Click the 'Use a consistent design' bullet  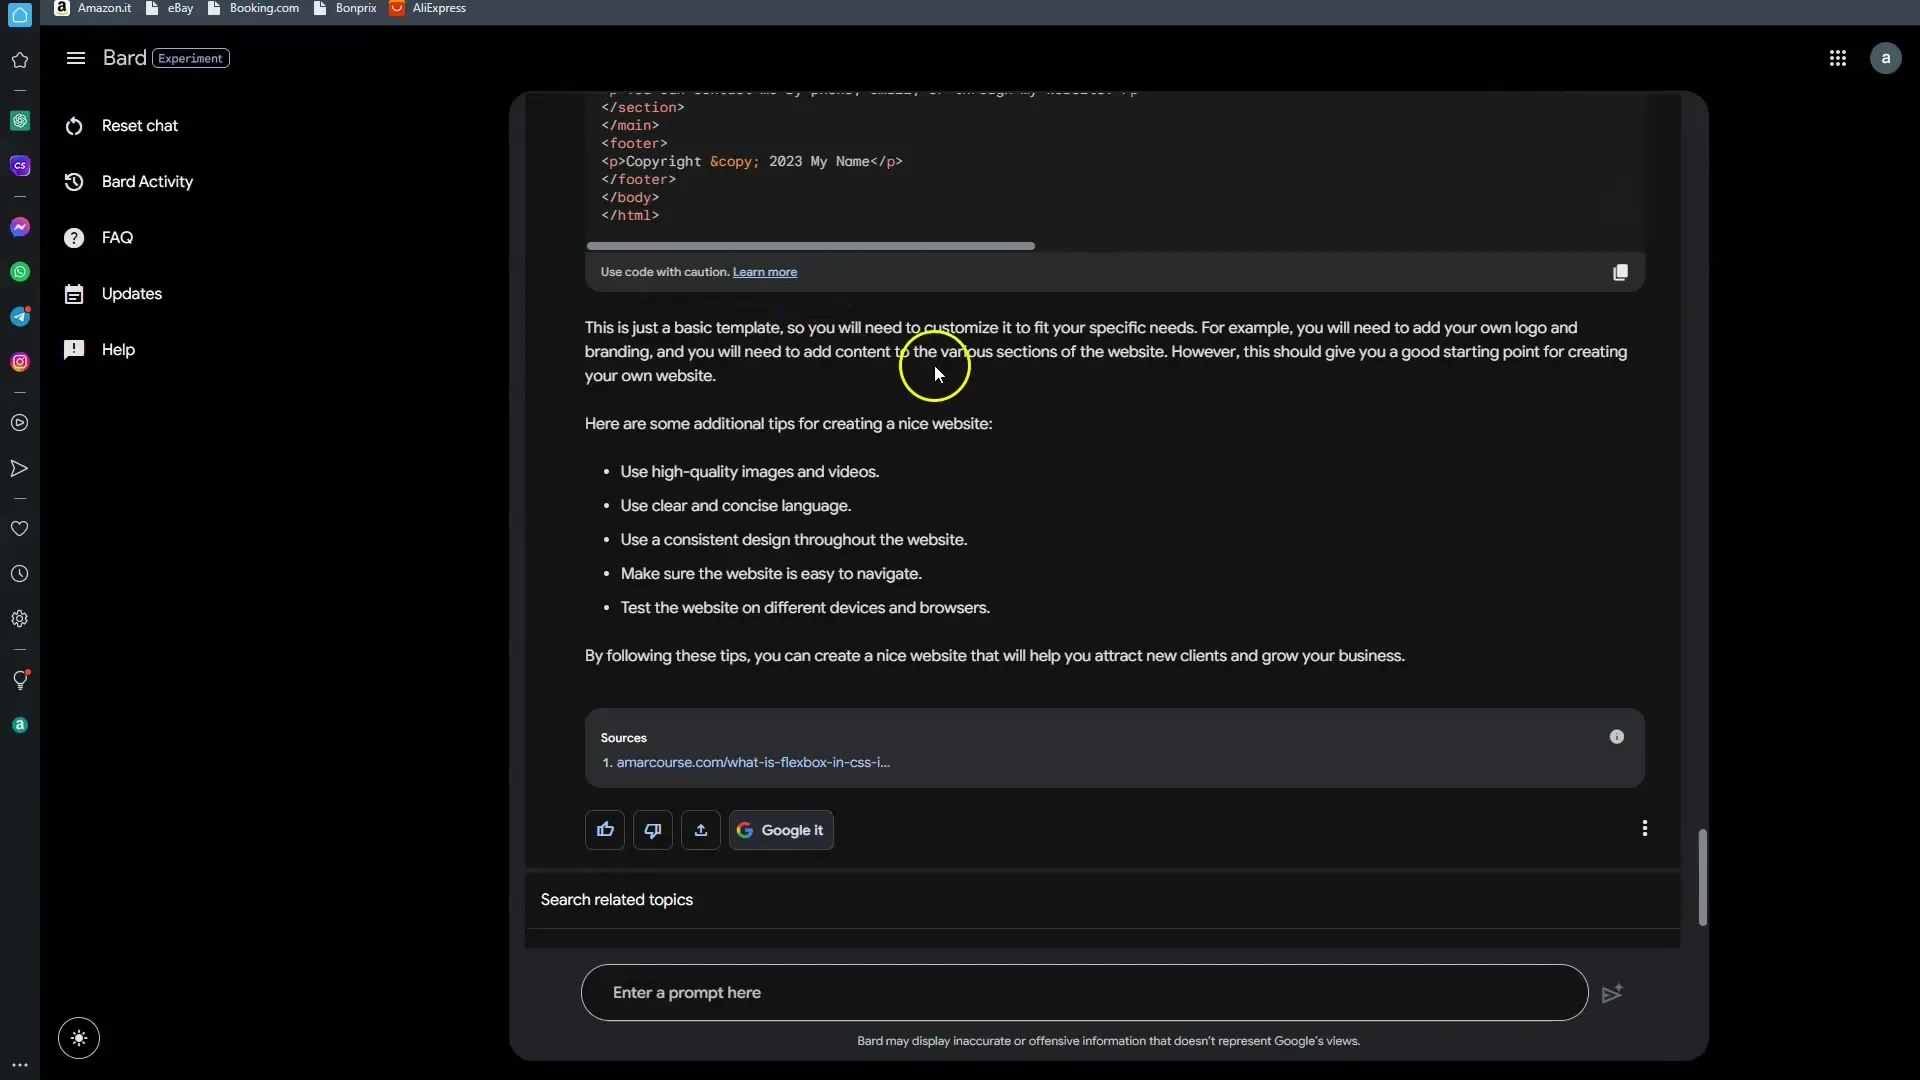coord(794,540)
